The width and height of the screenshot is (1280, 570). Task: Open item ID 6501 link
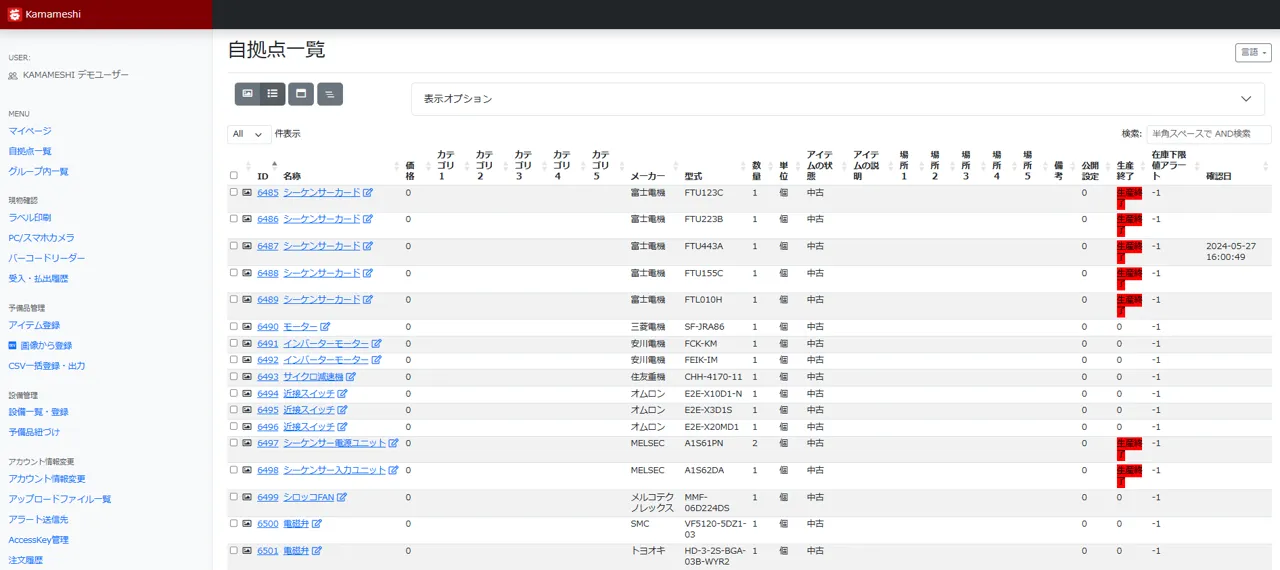(268, 551)
